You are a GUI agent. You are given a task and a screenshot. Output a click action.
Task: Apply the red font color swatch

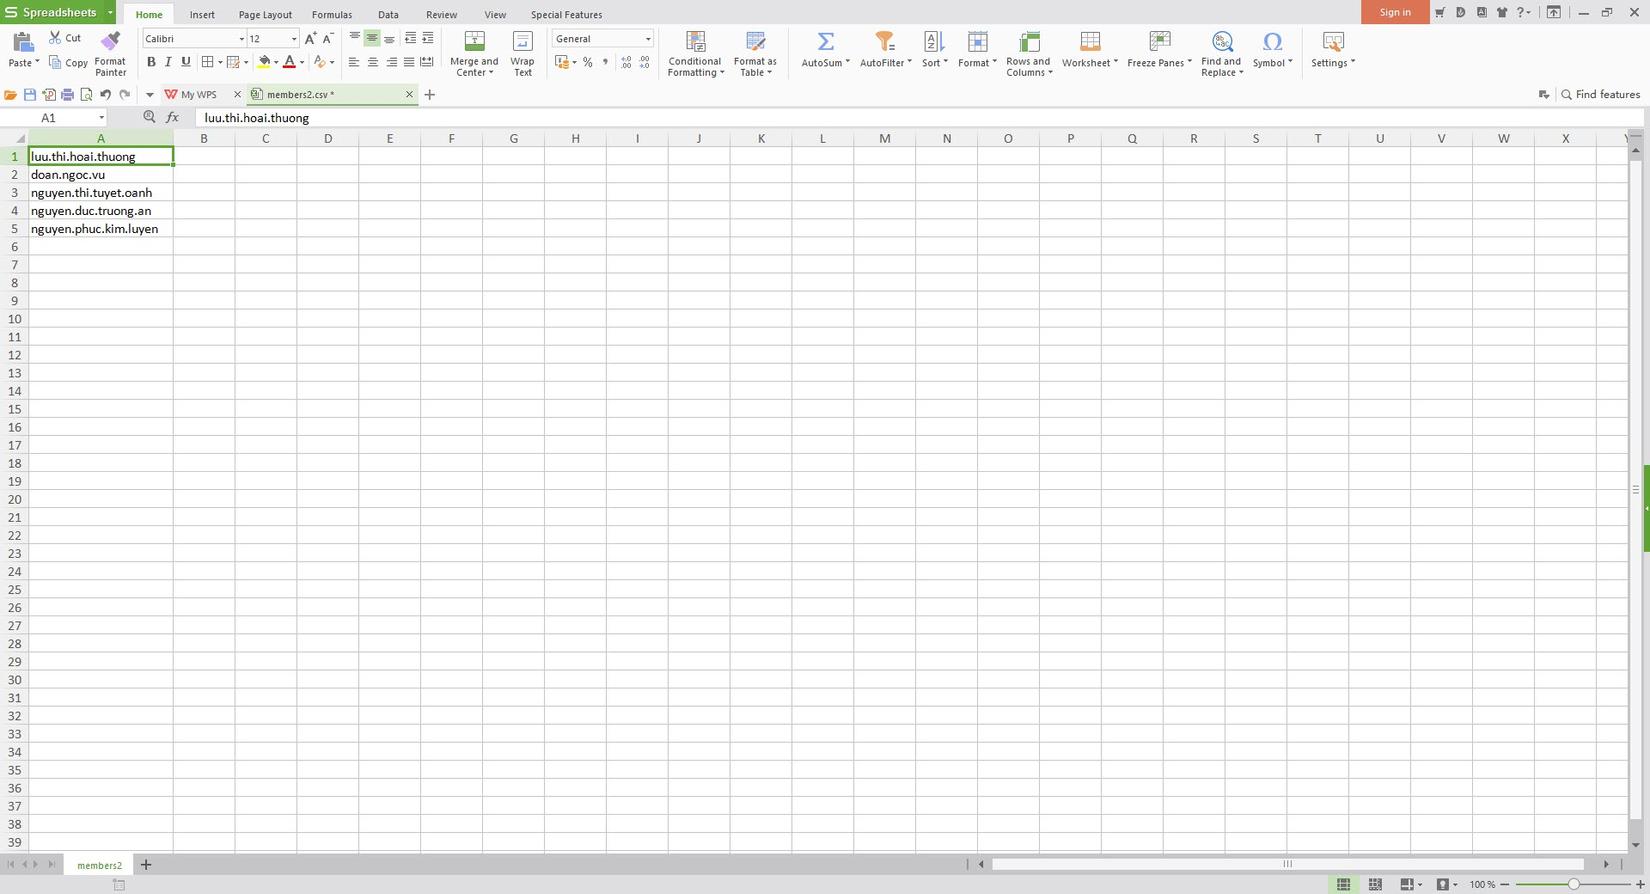pyautogui.click(x=289, y=62)
